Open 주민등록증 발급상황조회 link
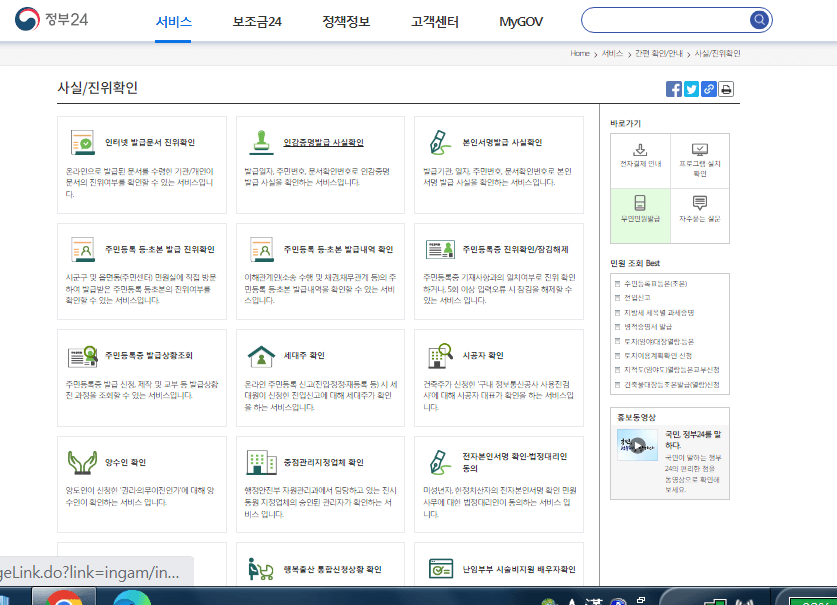Image resolution: width=837 pixels, height=605 pixels. click(x=149, y=356)
